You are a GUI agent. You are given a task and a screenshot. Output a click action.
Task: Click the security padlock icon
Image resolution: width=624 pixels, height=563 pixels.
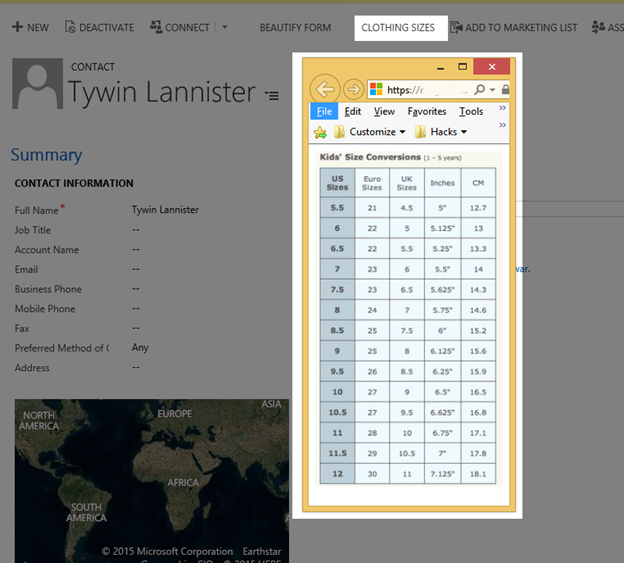(x=505, y=89)
